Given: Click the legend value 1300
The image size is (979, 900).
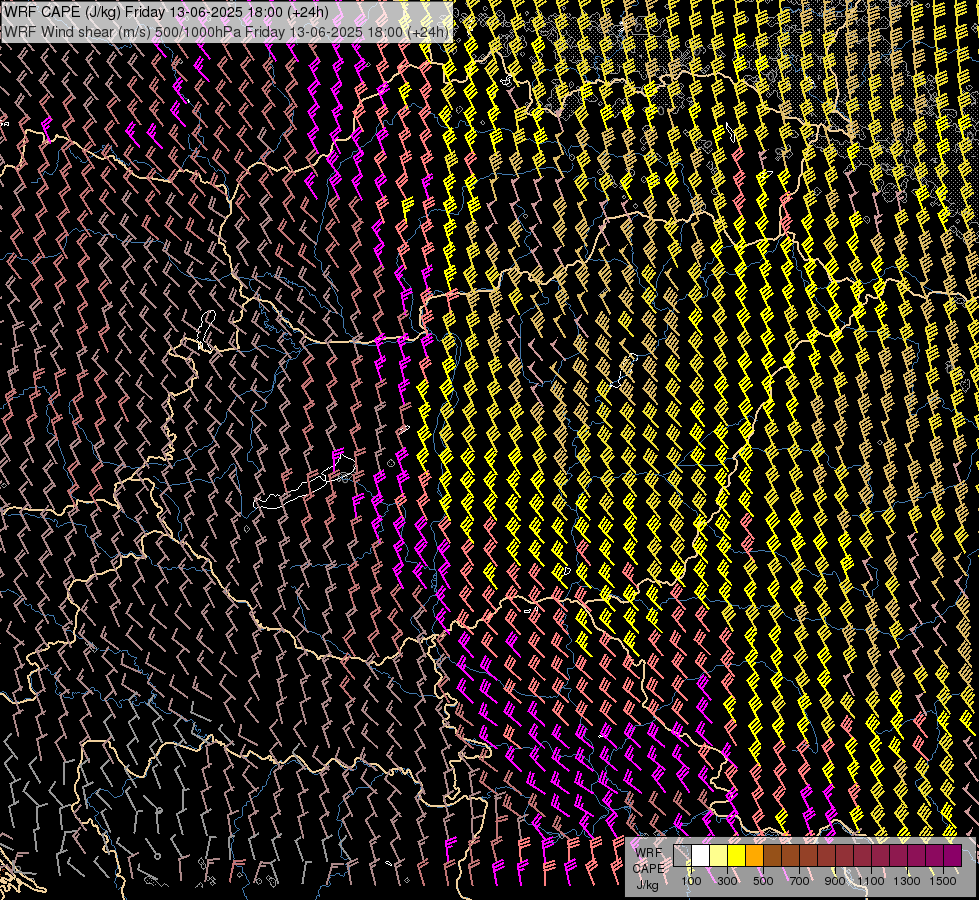Looking at the screenshot, I should pos(907,881).
